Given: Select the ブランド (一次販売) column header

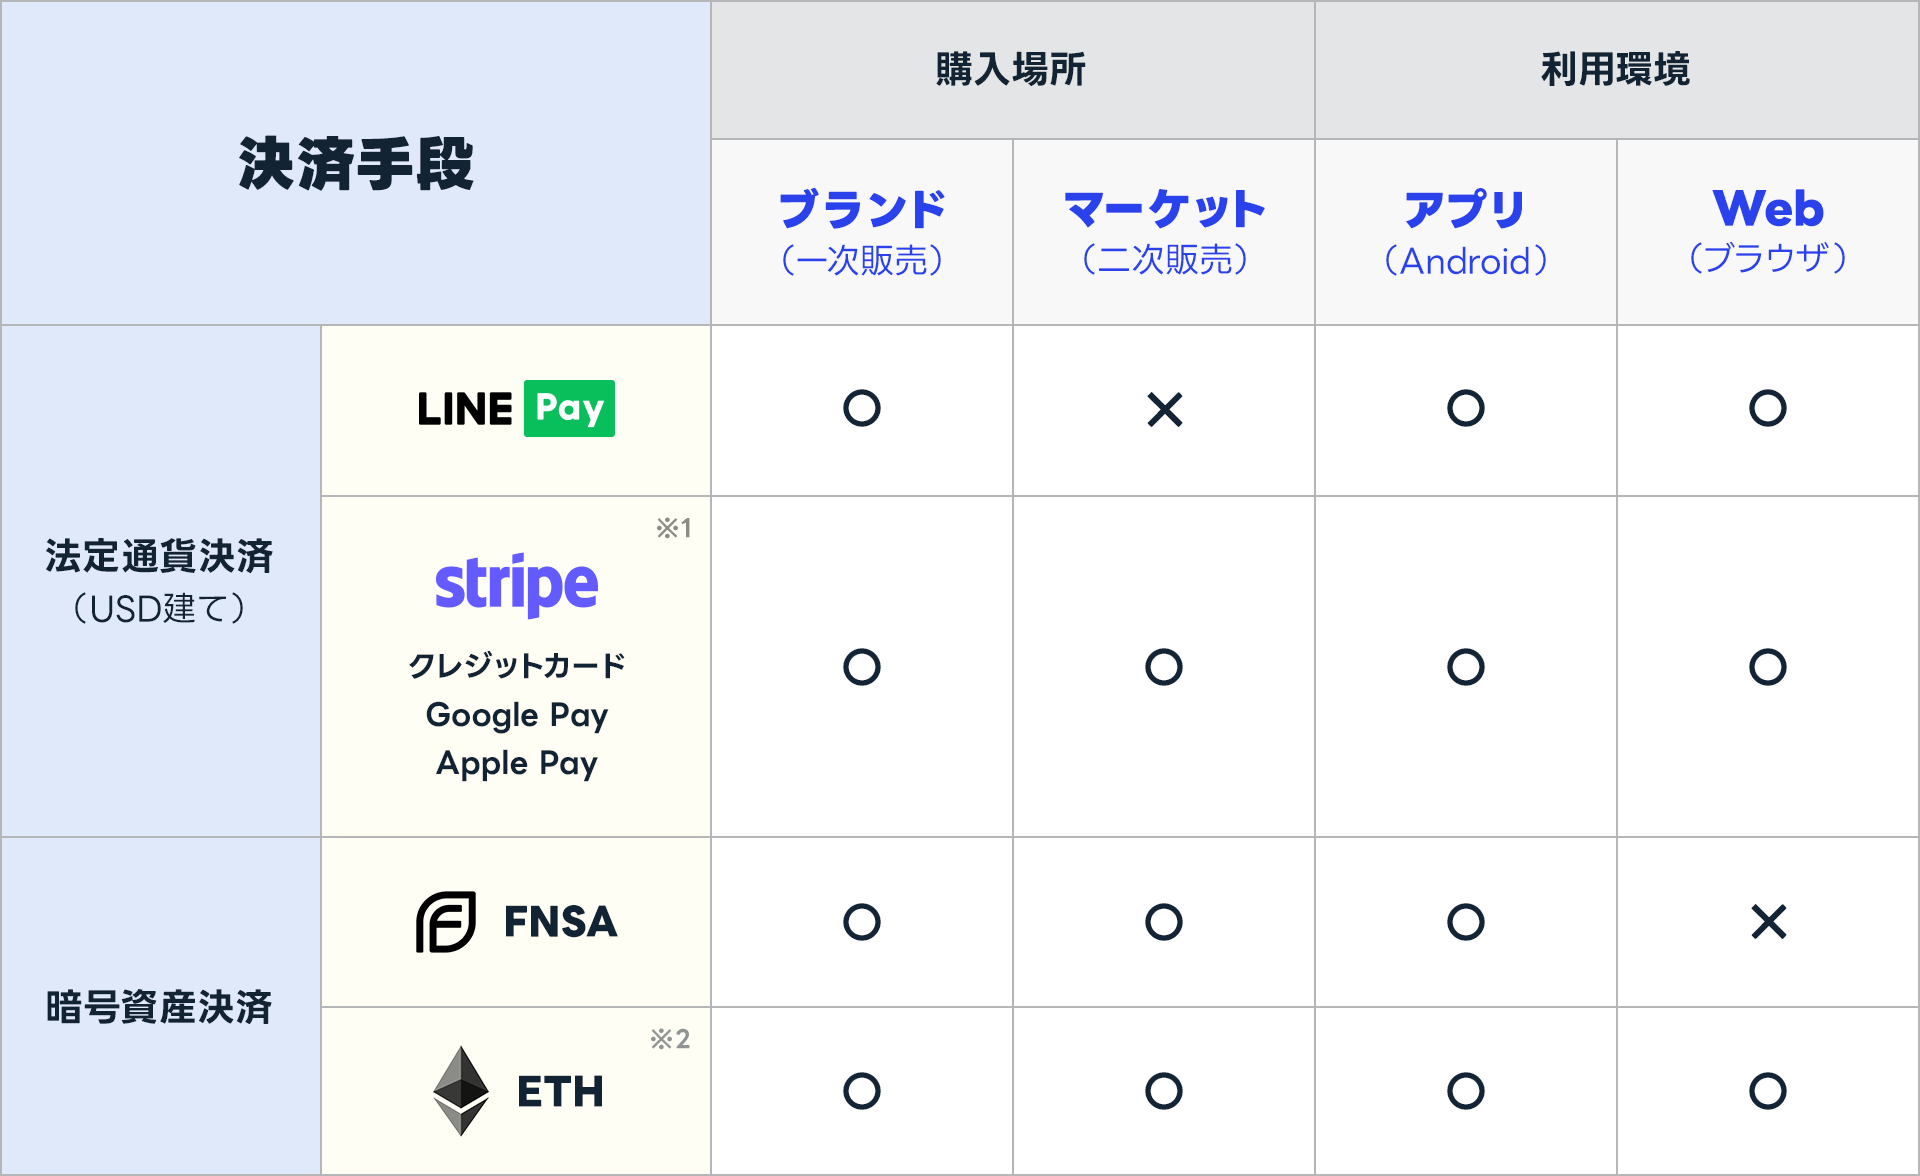Looking at the screenshot, I should pos(861,232).
